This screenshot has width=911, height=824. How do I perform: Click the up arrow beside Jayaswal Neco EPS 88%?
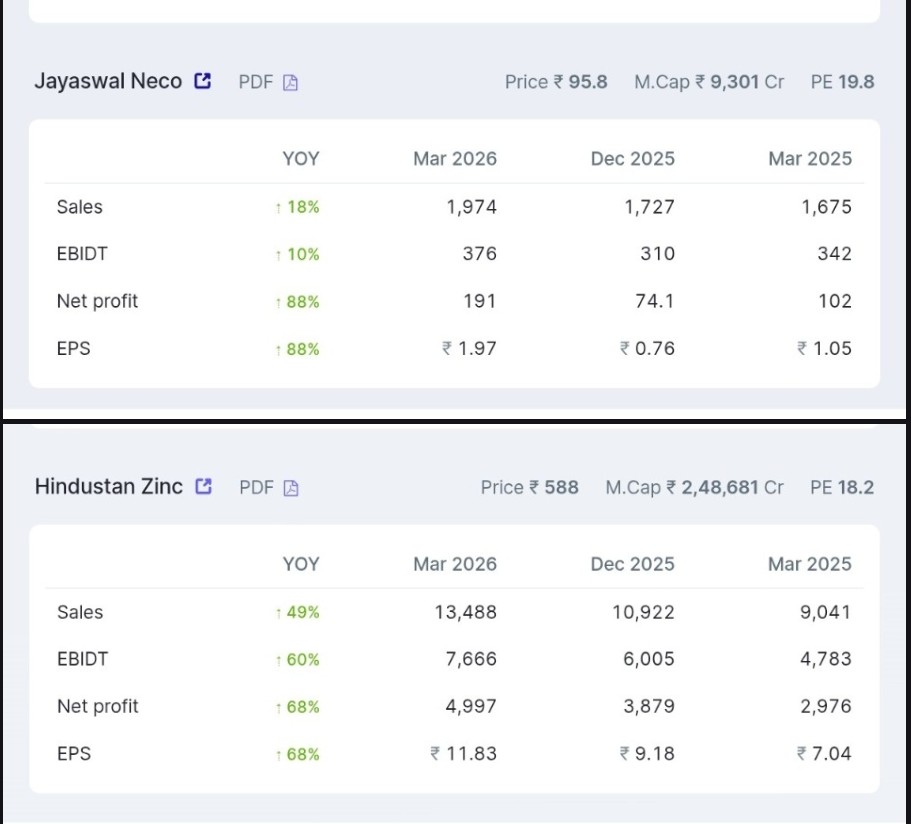tap(278, 348)
